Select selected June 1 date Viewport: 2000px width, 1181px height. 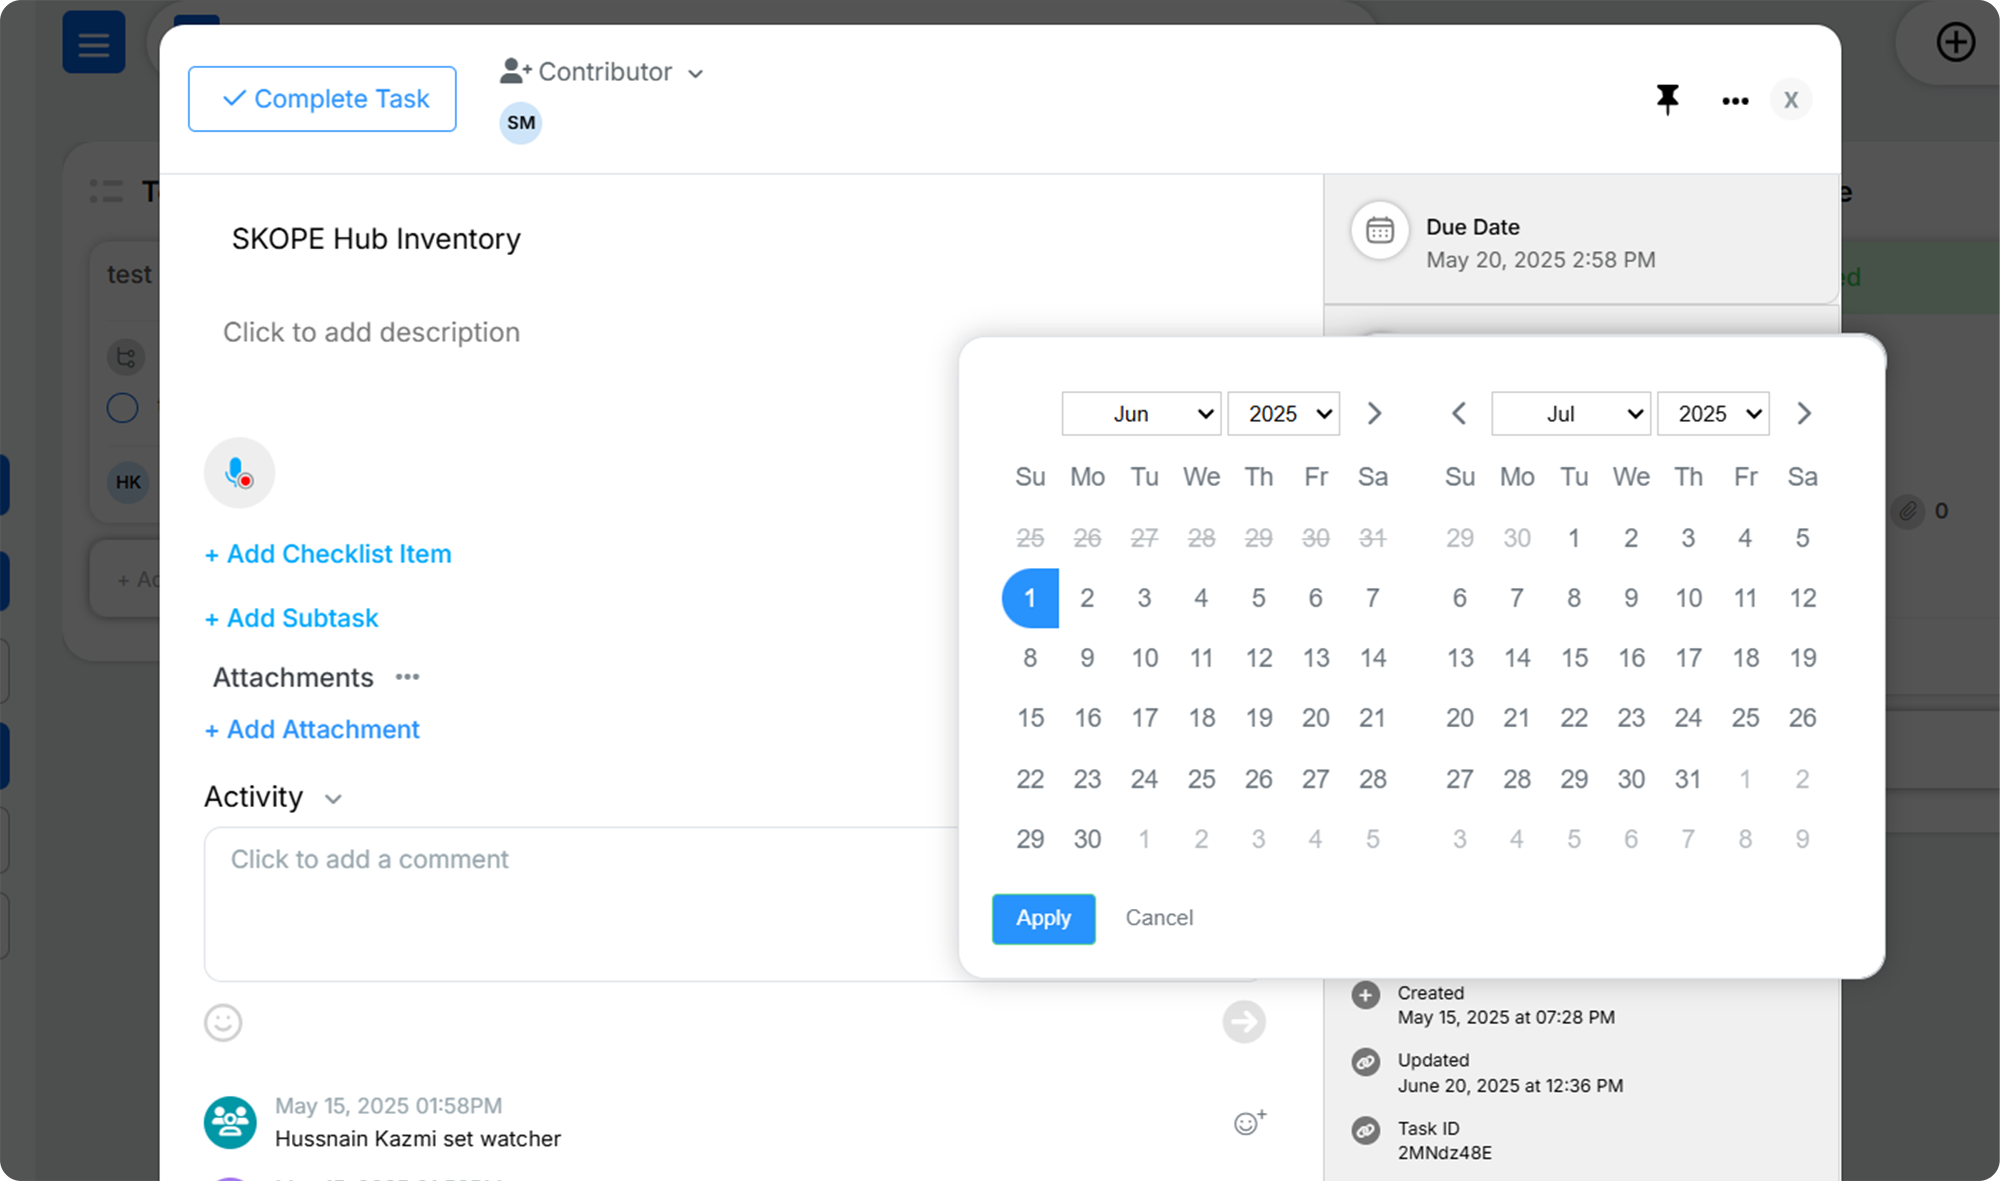(x=1030, y=598)
